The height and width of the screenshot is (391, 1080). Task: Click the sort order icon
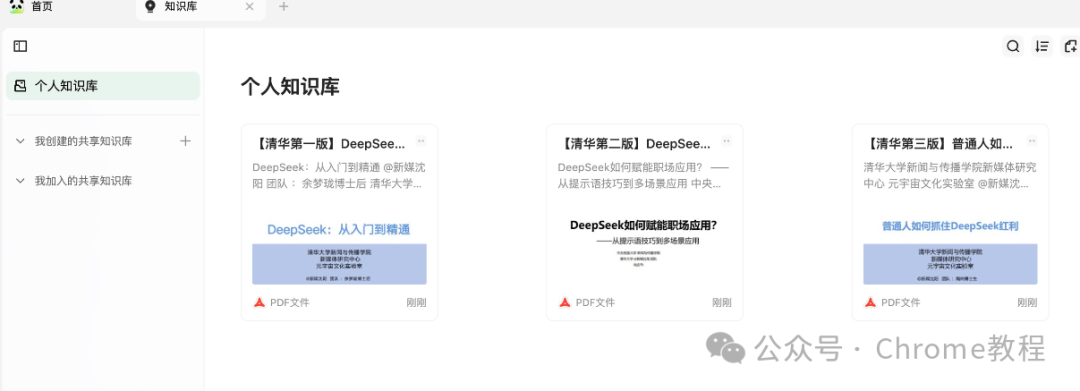pyautogui.click(x=1042, y=46)
